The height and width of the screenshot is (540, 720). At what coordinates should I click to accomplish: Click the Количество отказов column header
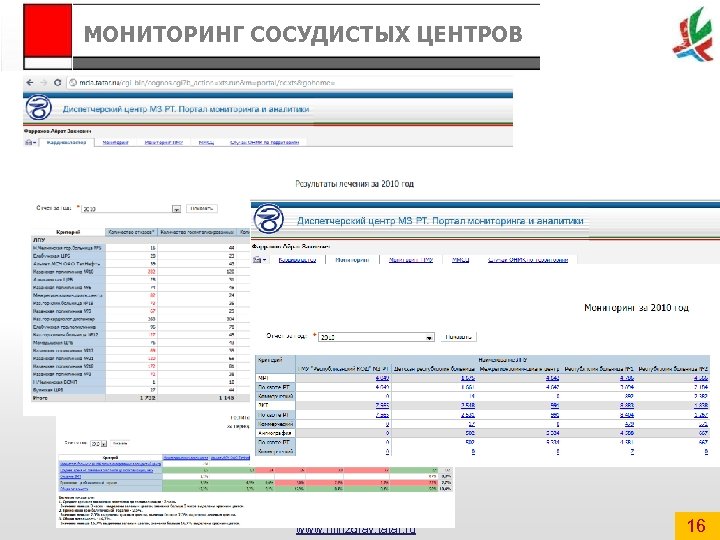131,232
